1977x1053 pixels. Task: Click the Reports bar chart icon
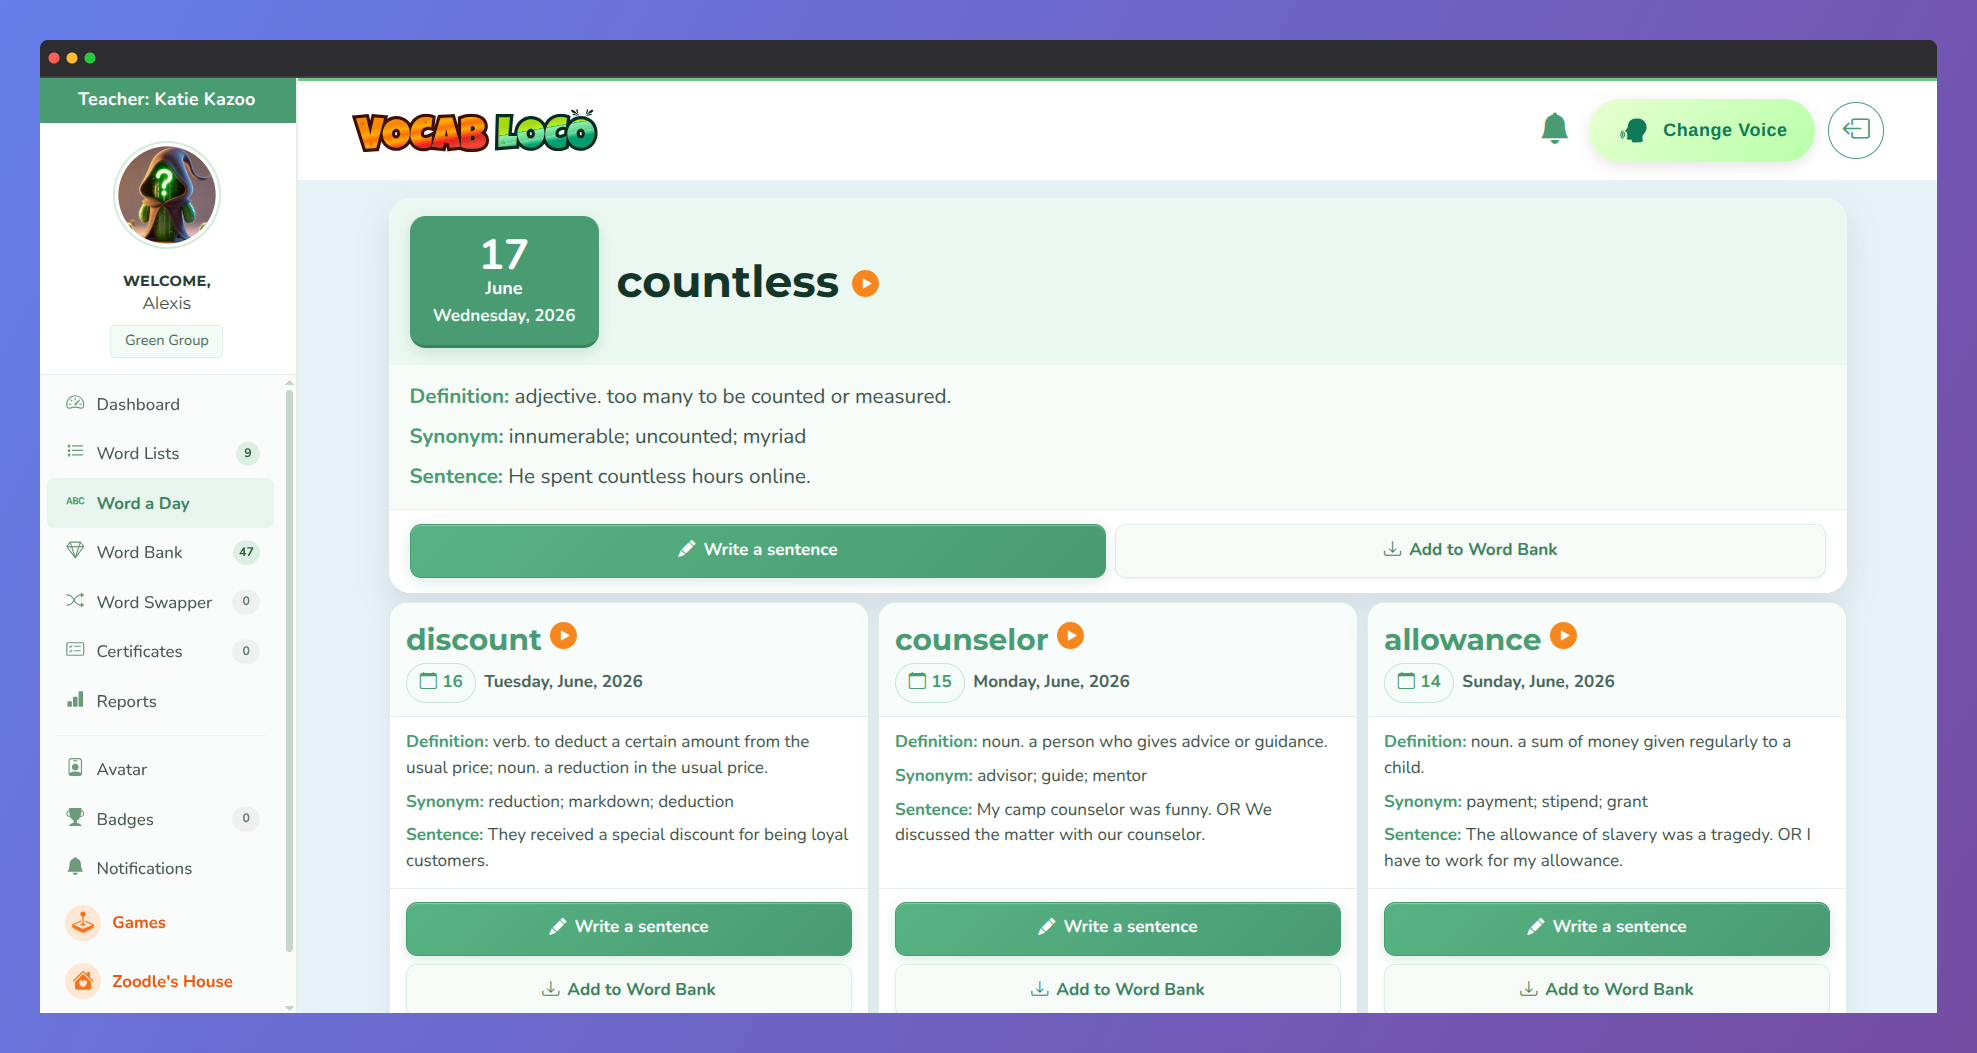coord(75,700)
